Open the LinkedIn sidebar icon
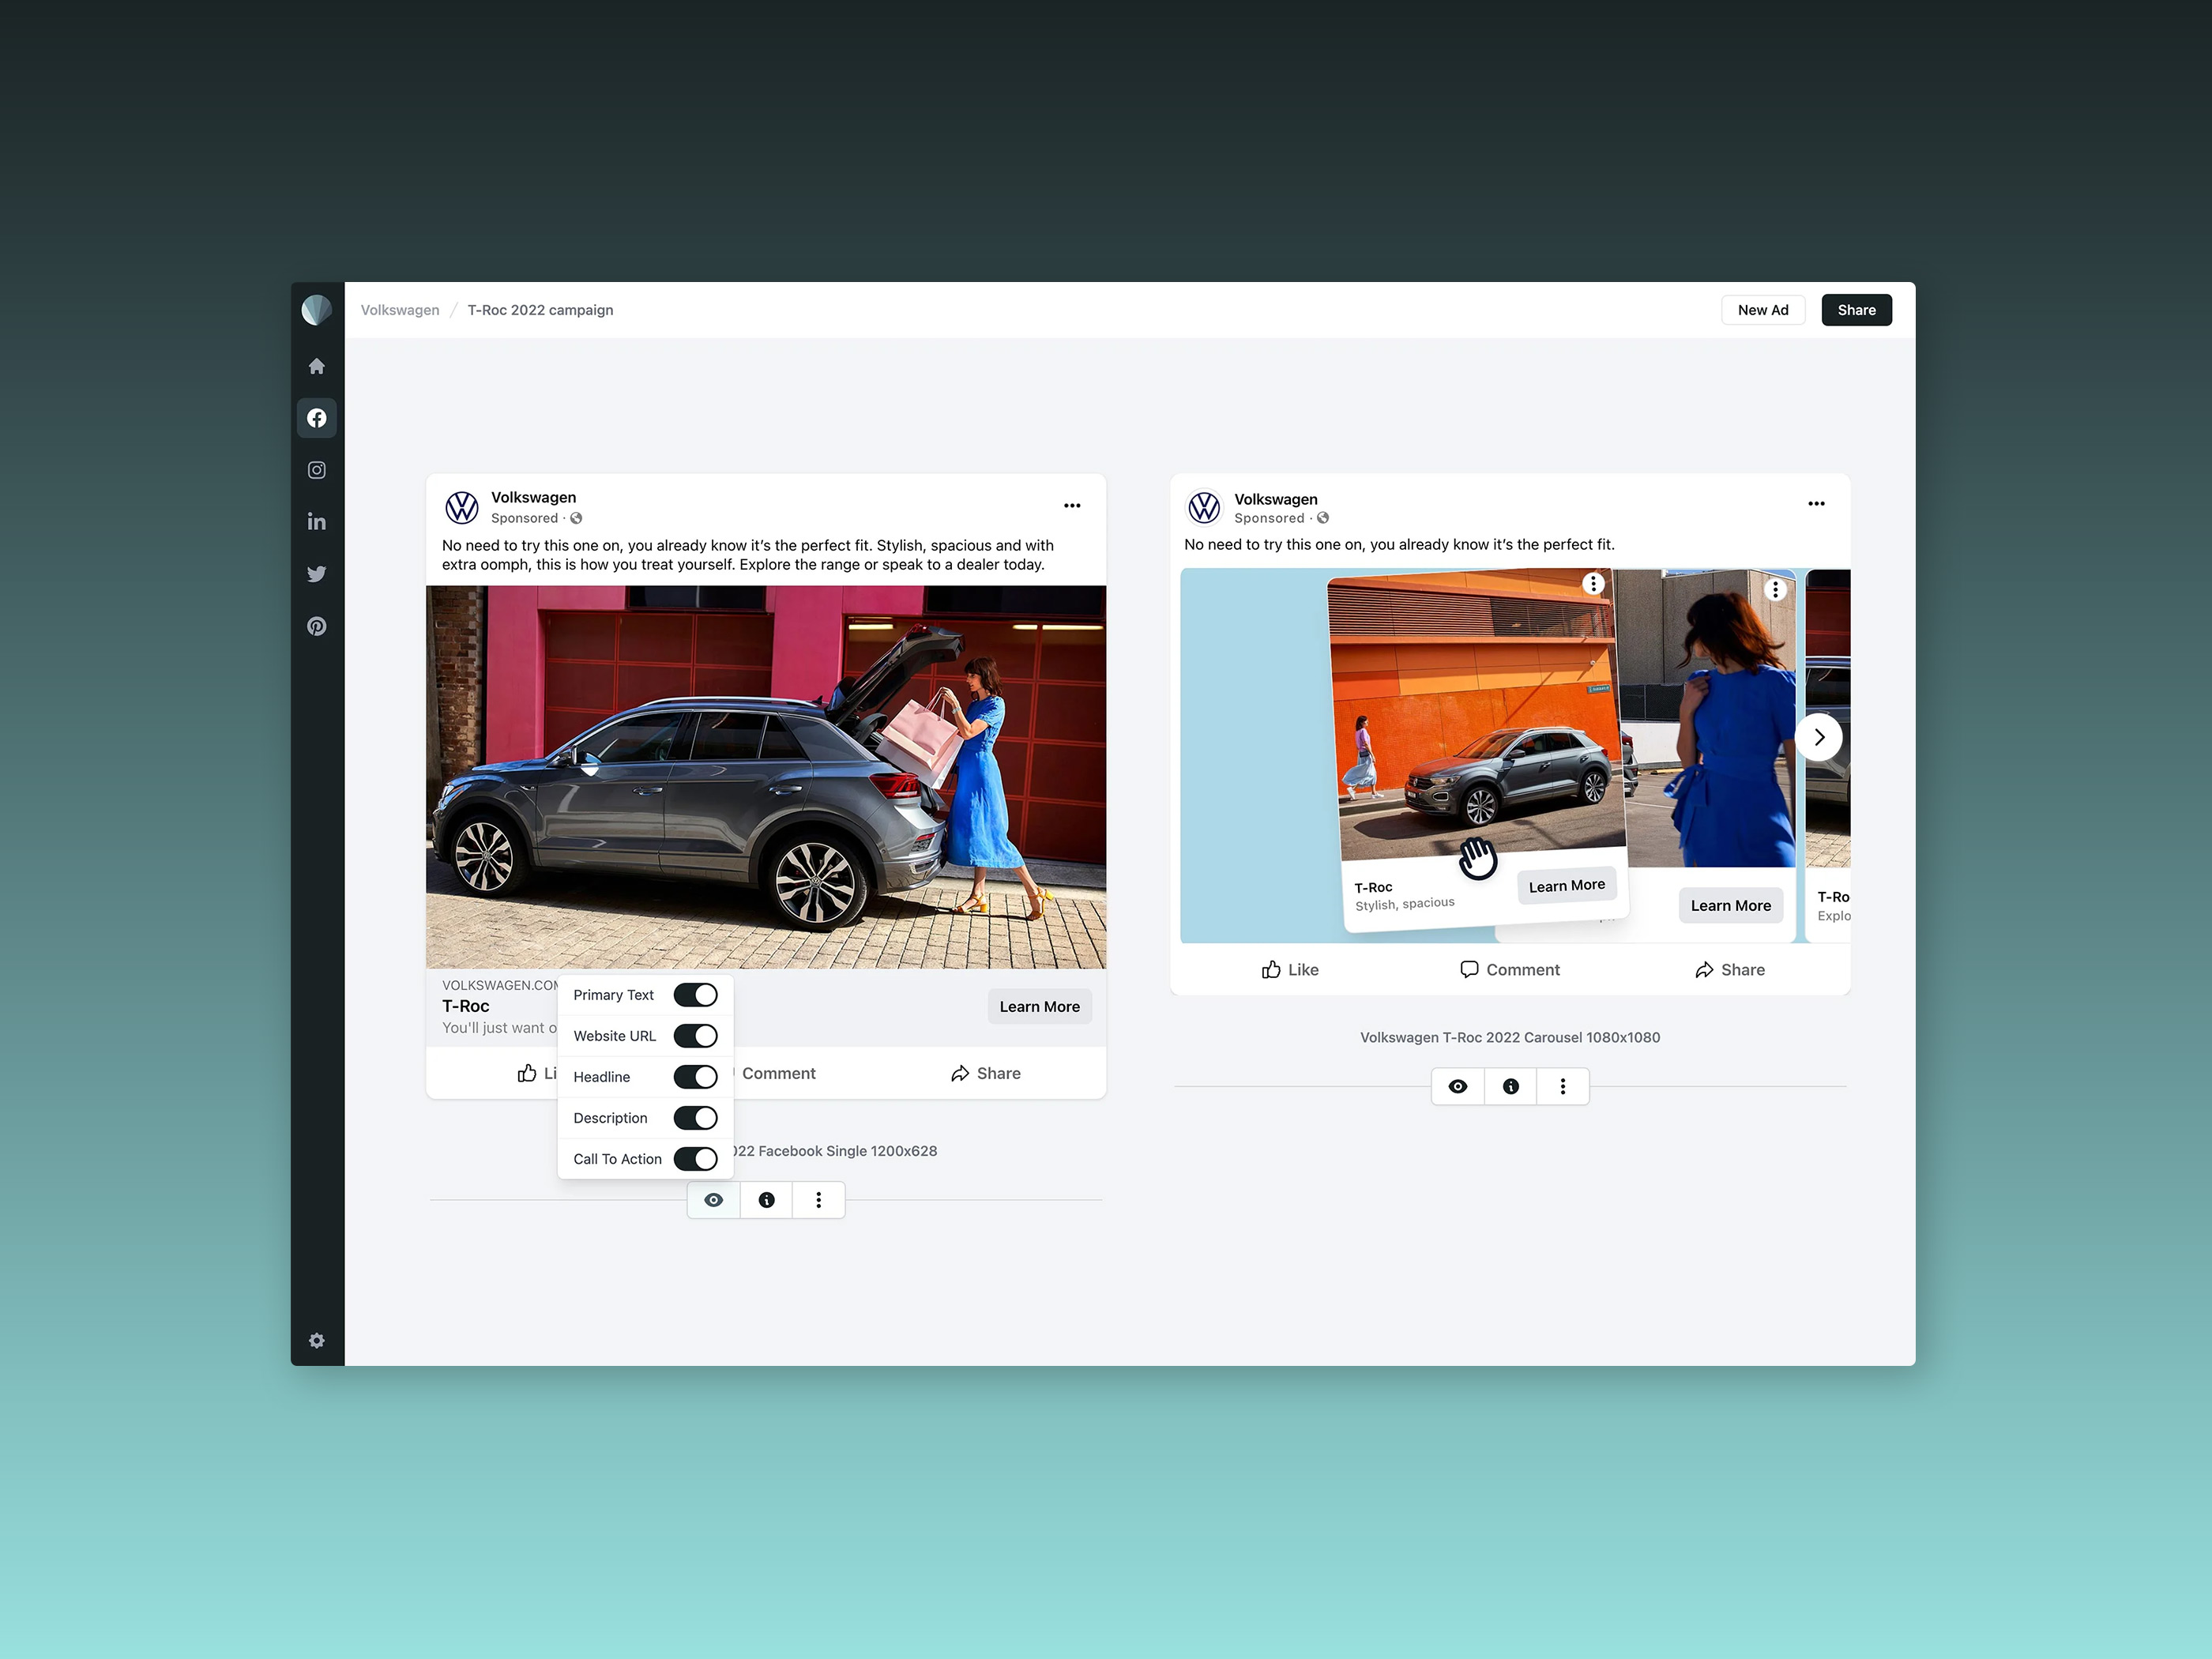This screenshot has width=2212, height=1659. click(316, 522)
